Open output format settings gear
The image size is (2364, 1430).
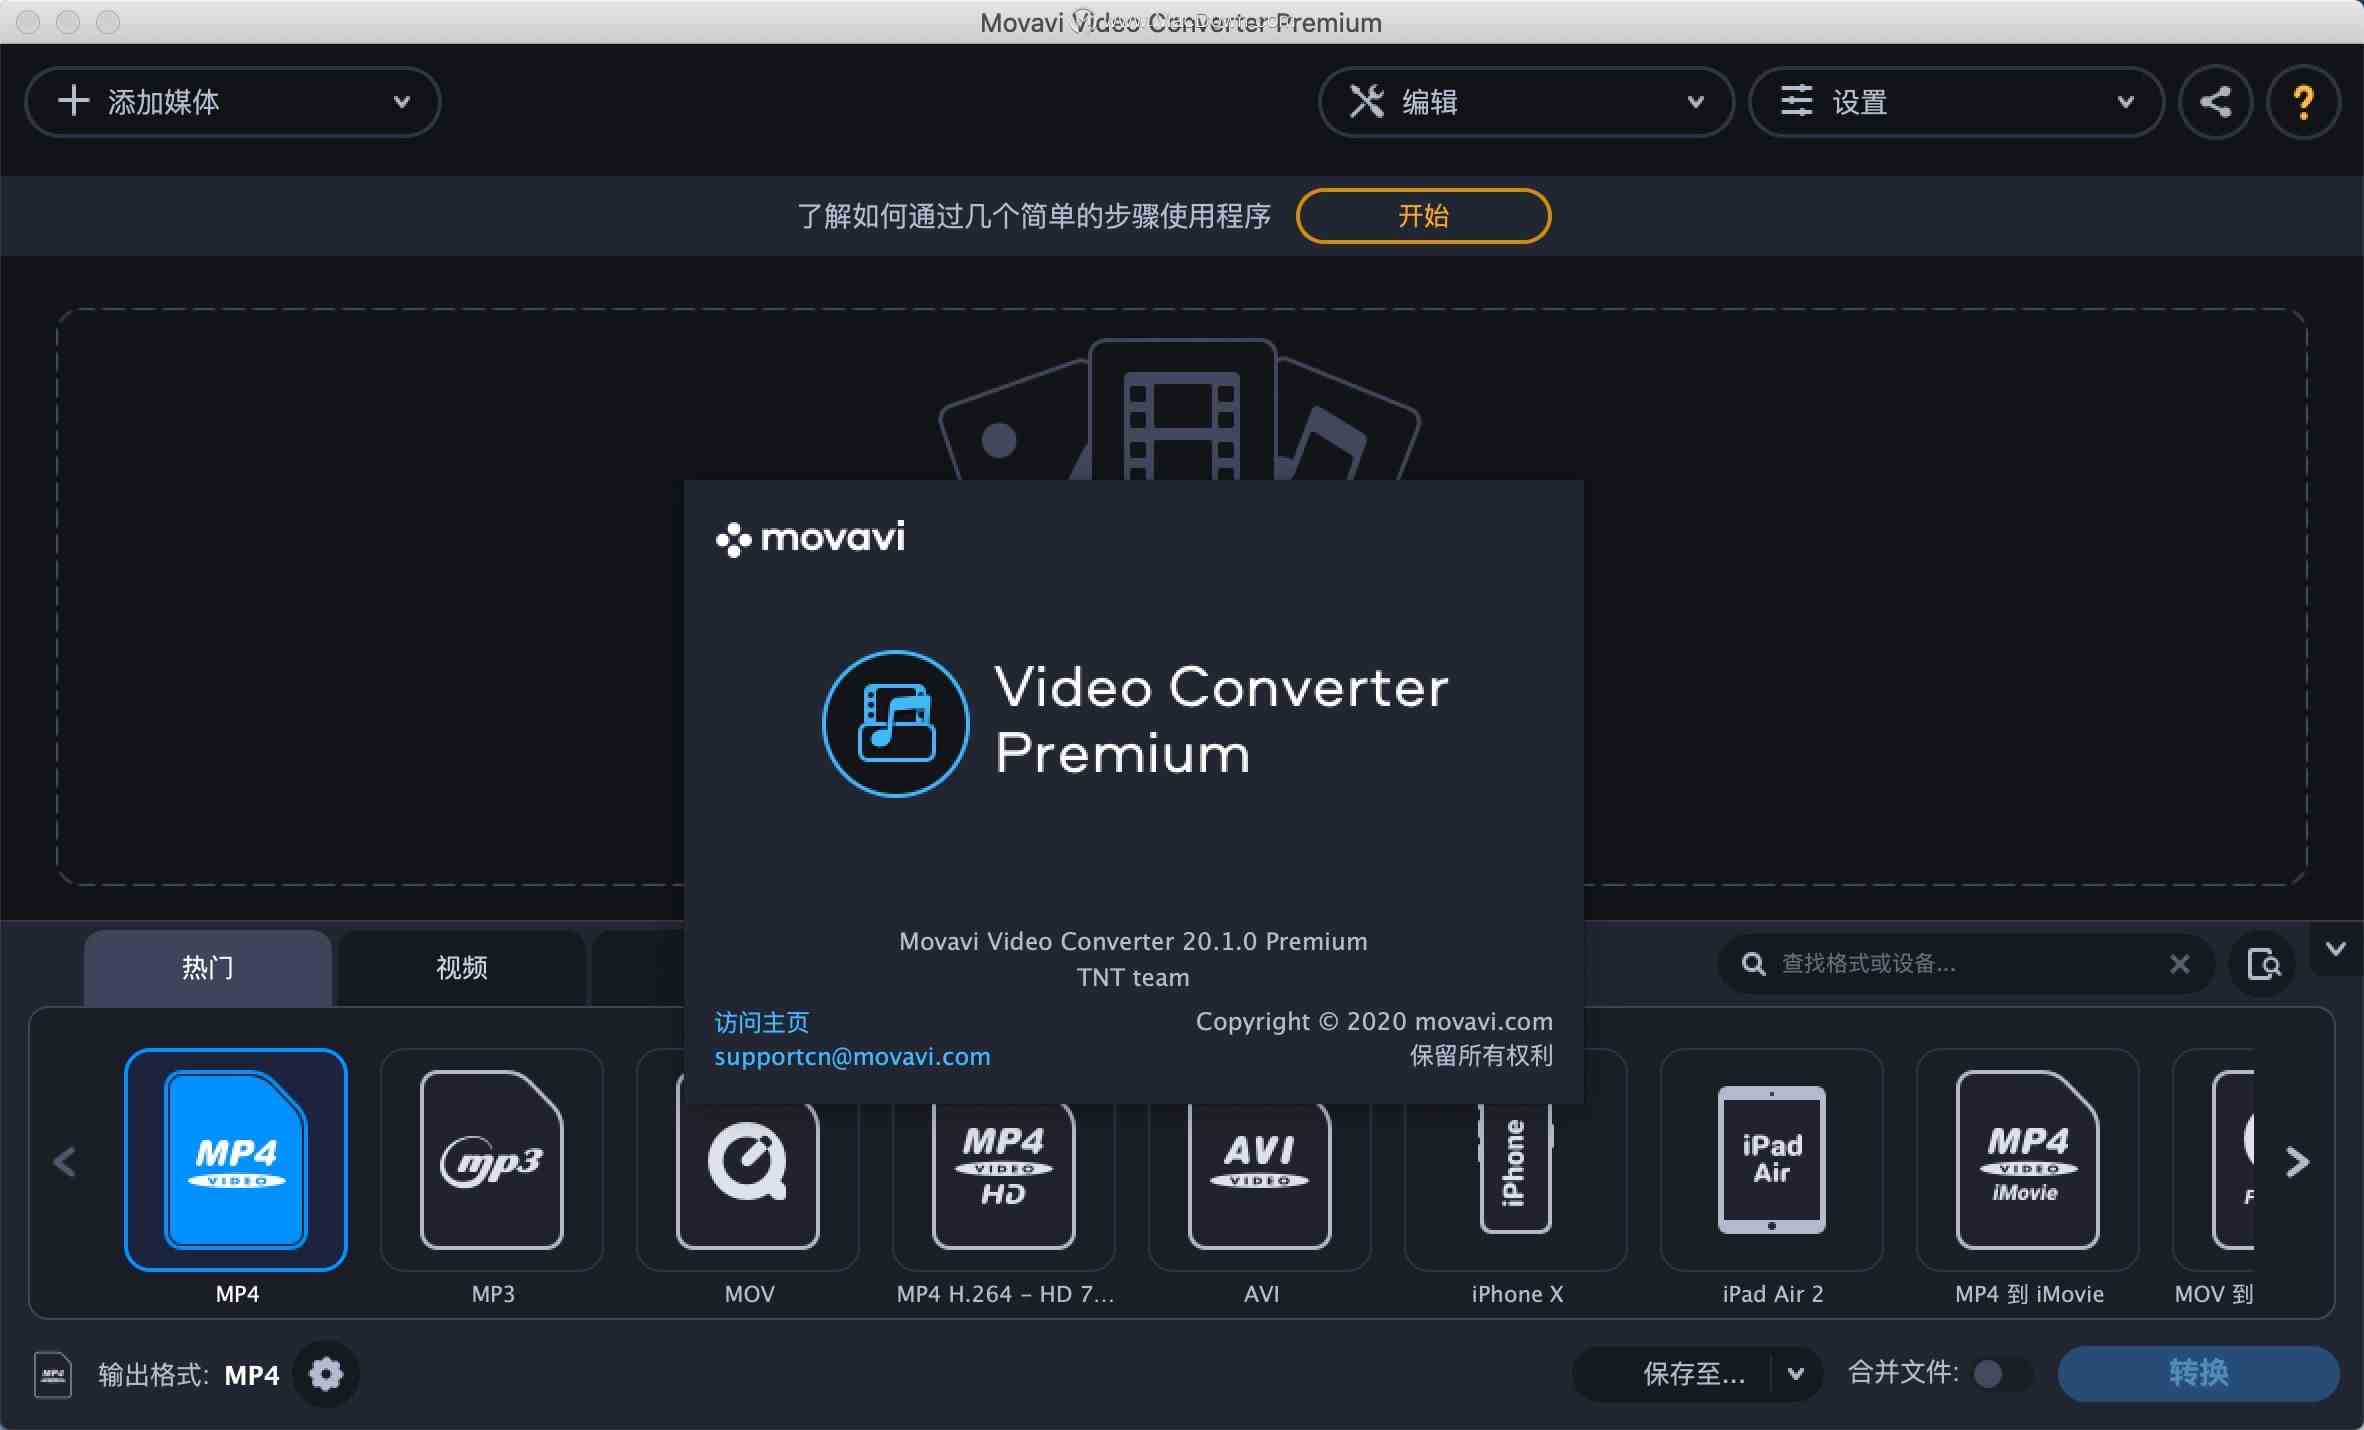point(326,1374)
